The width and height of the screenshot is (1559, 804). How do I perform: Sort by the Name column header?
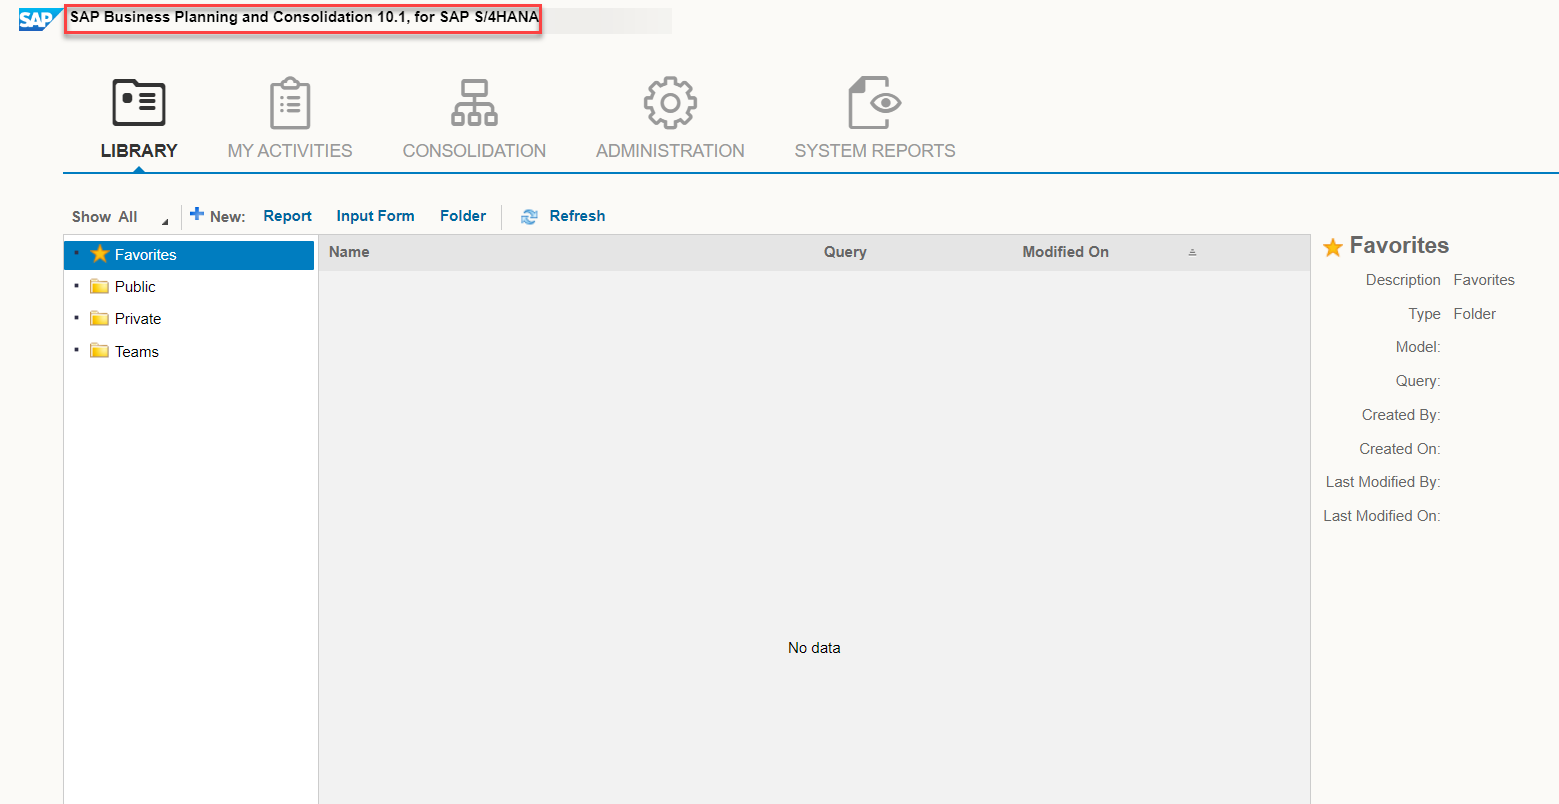[349, 252]
